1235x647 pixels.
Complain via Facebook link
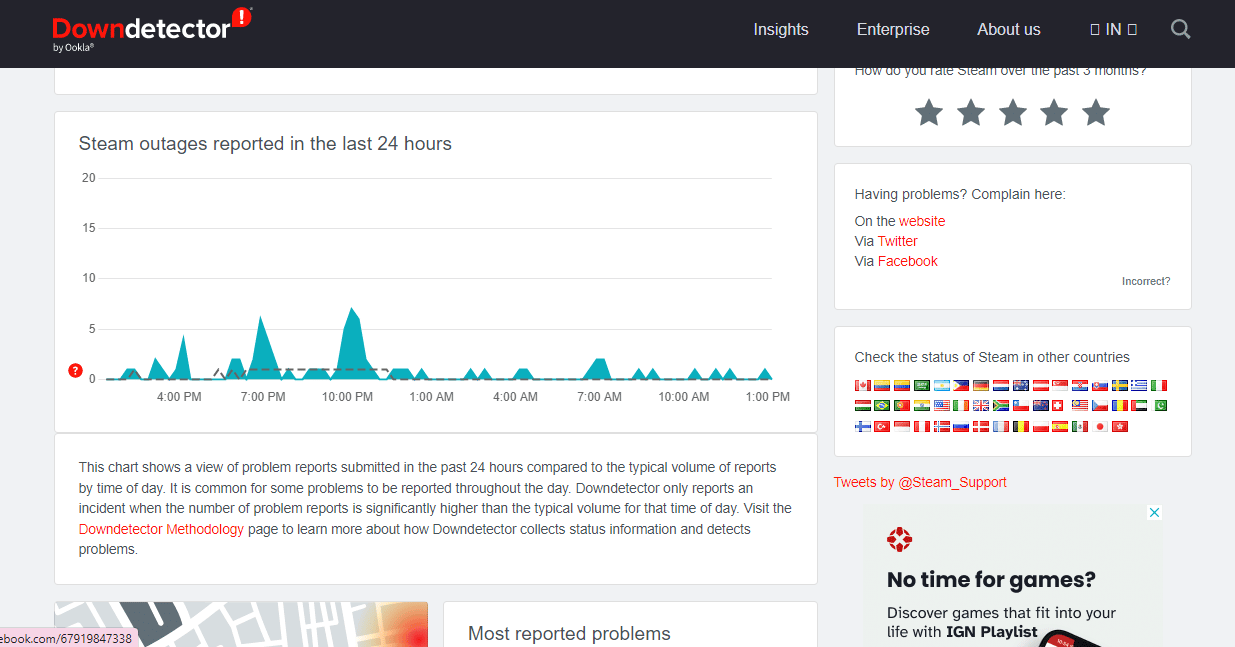(x=908, y=261)
